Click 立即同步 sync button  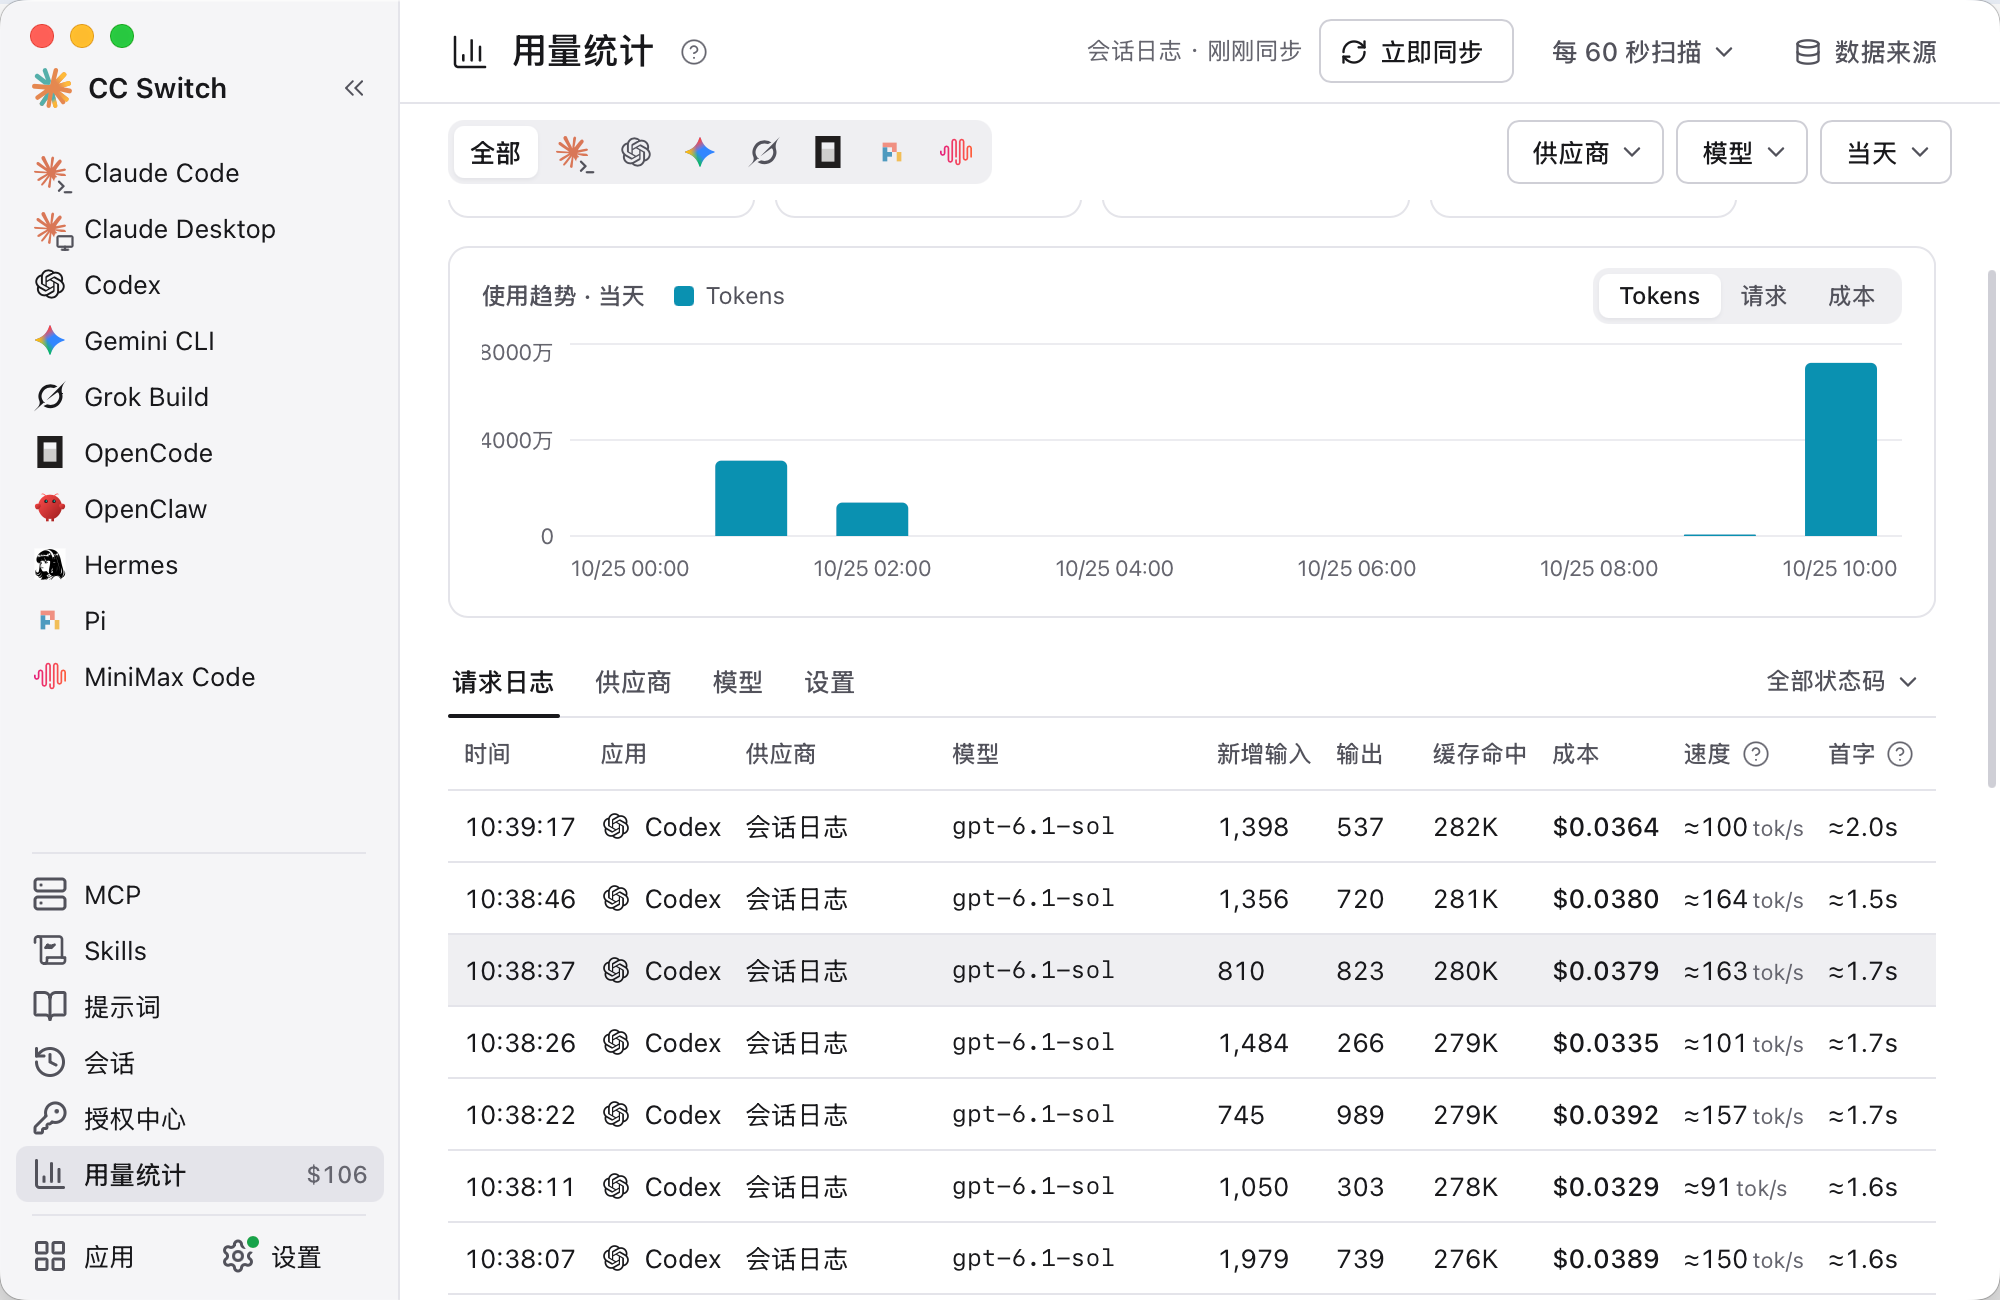[1416, 52]
